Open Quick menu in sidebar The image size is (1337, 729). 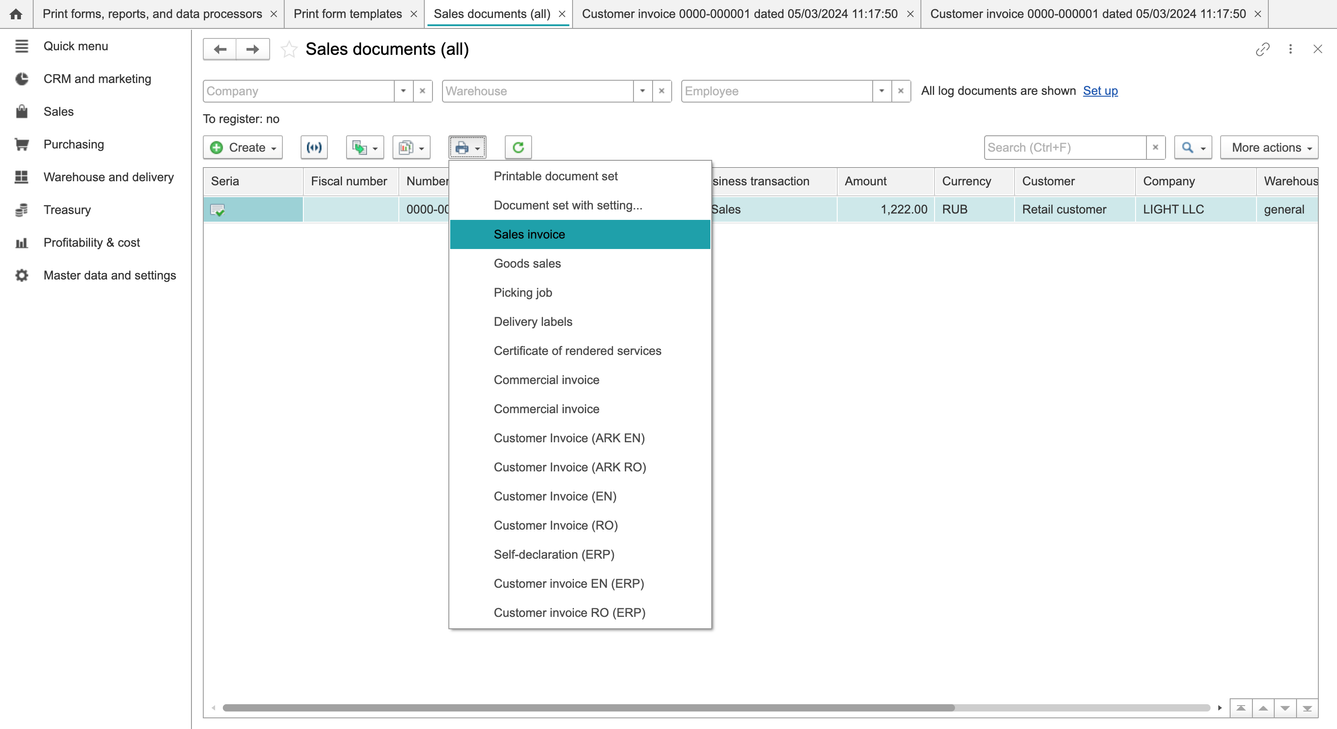[x=76, y=46]
